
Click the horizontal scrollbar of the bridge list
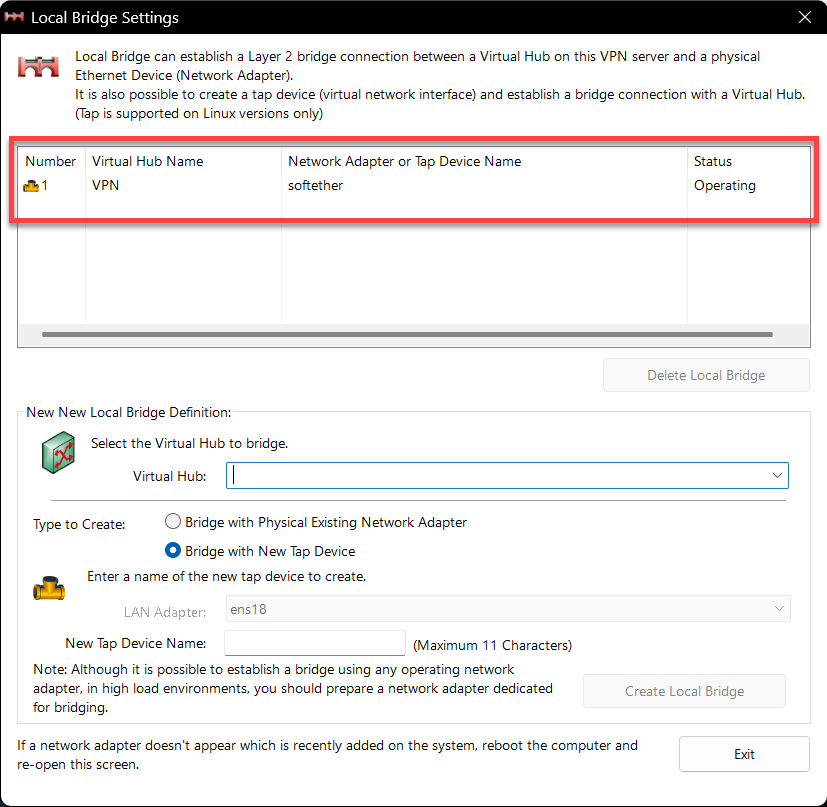click(x=407, y=334)
